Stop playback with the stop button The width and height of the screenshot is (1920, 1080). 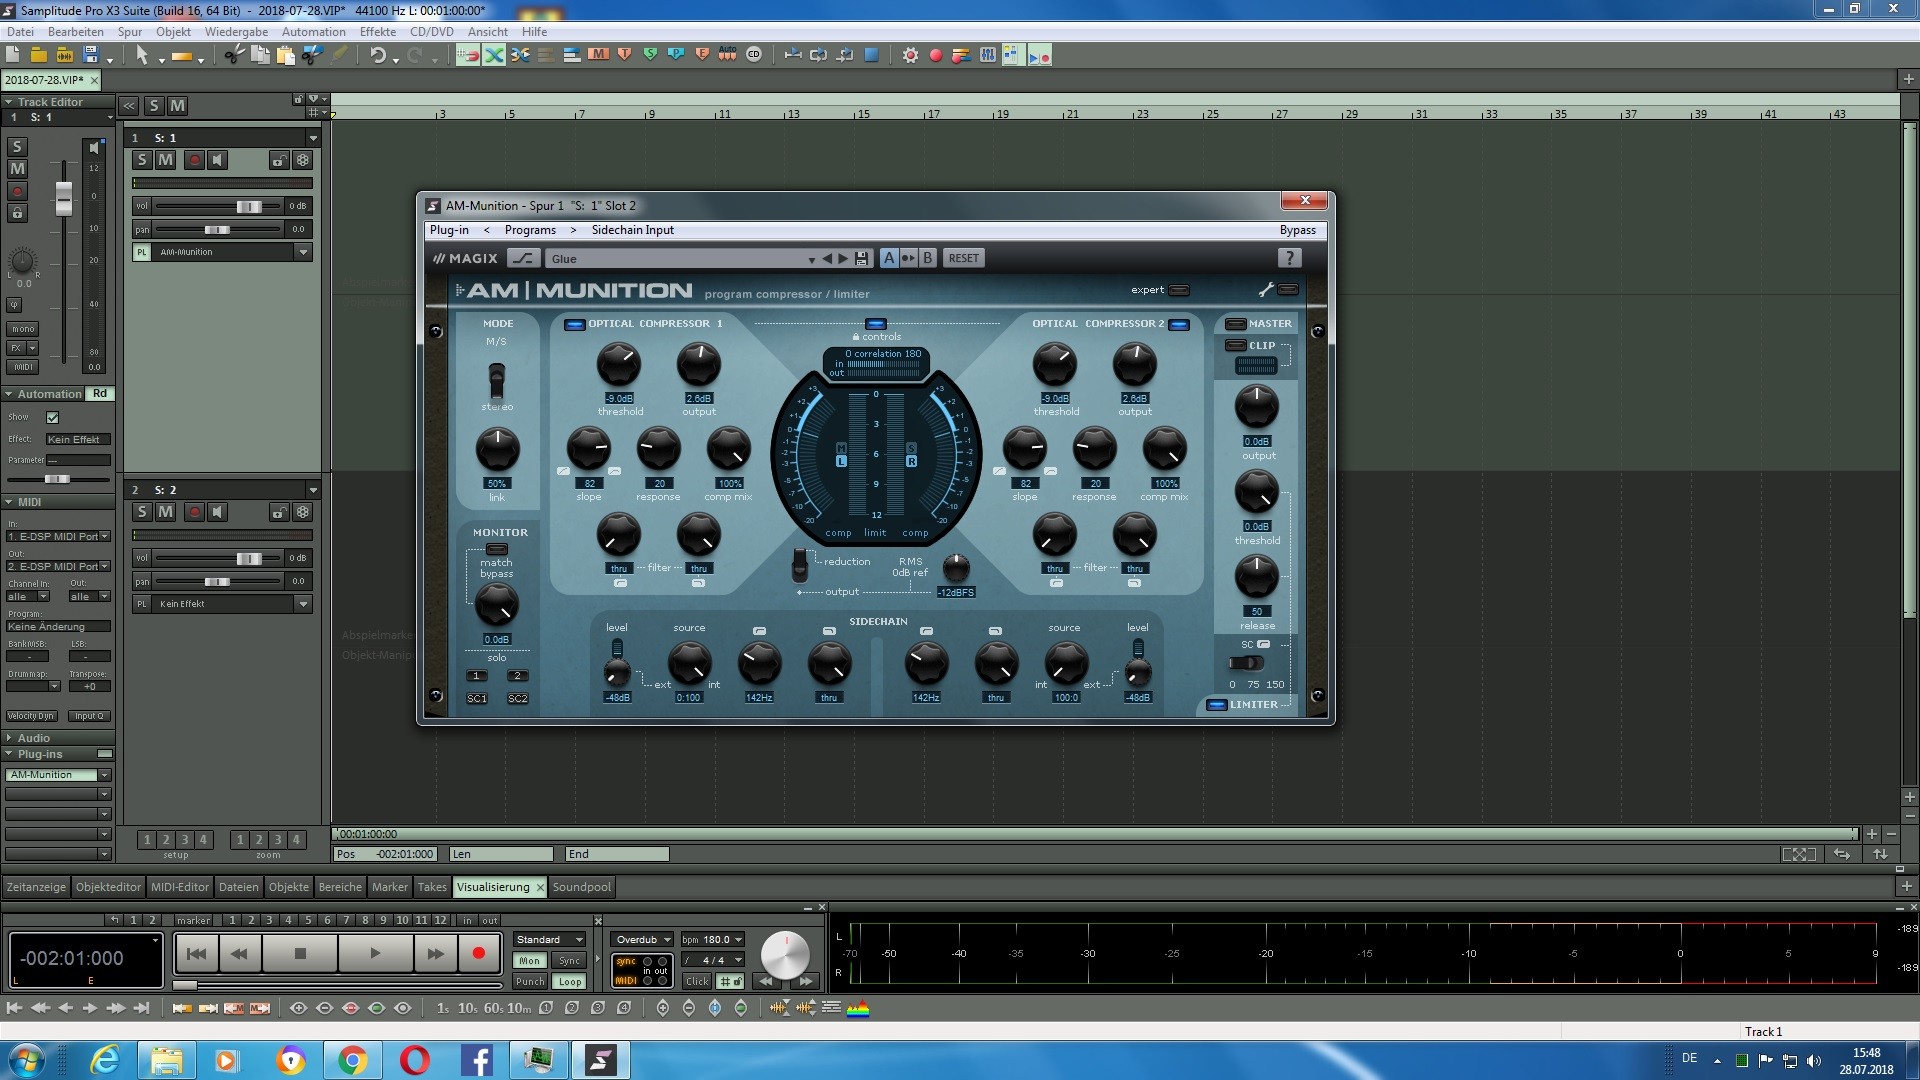pyautogui.click(x=300, y=954)
